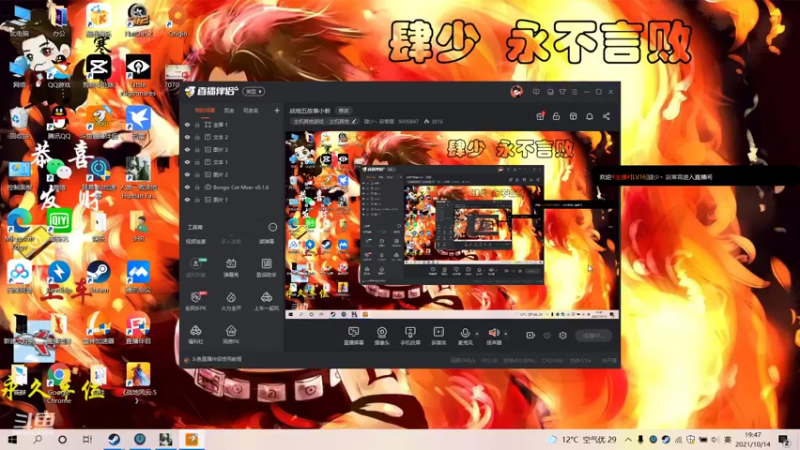Screen dimensions: 800x450
Task: Toggle visibility of the 文本 2 source
Action: 187,137
